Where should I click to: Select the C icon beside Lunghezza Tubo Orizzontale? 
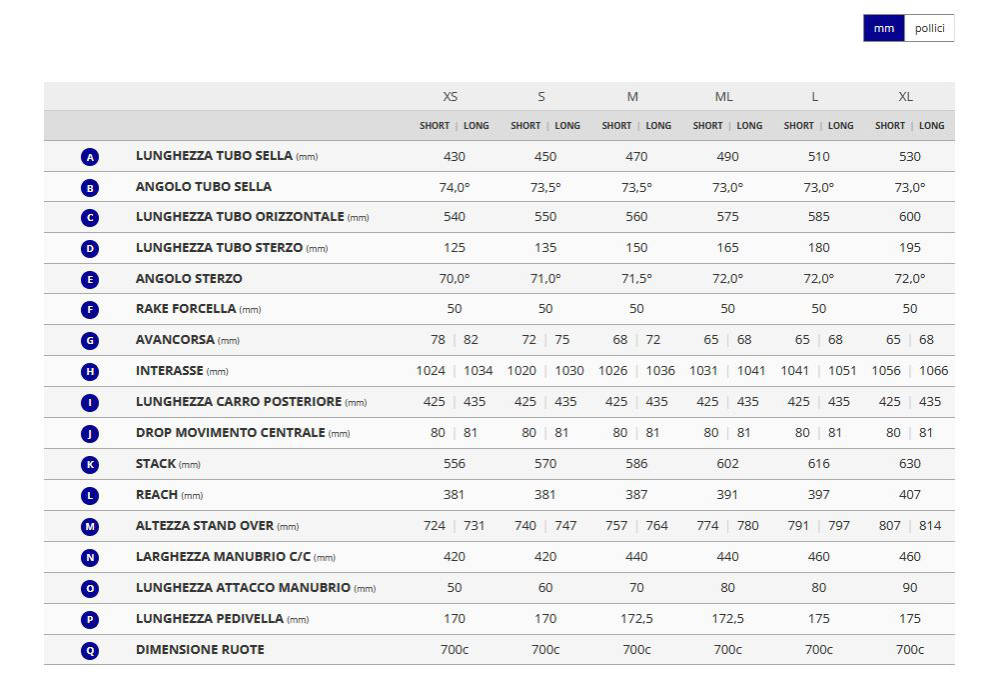tap(90, 218)
